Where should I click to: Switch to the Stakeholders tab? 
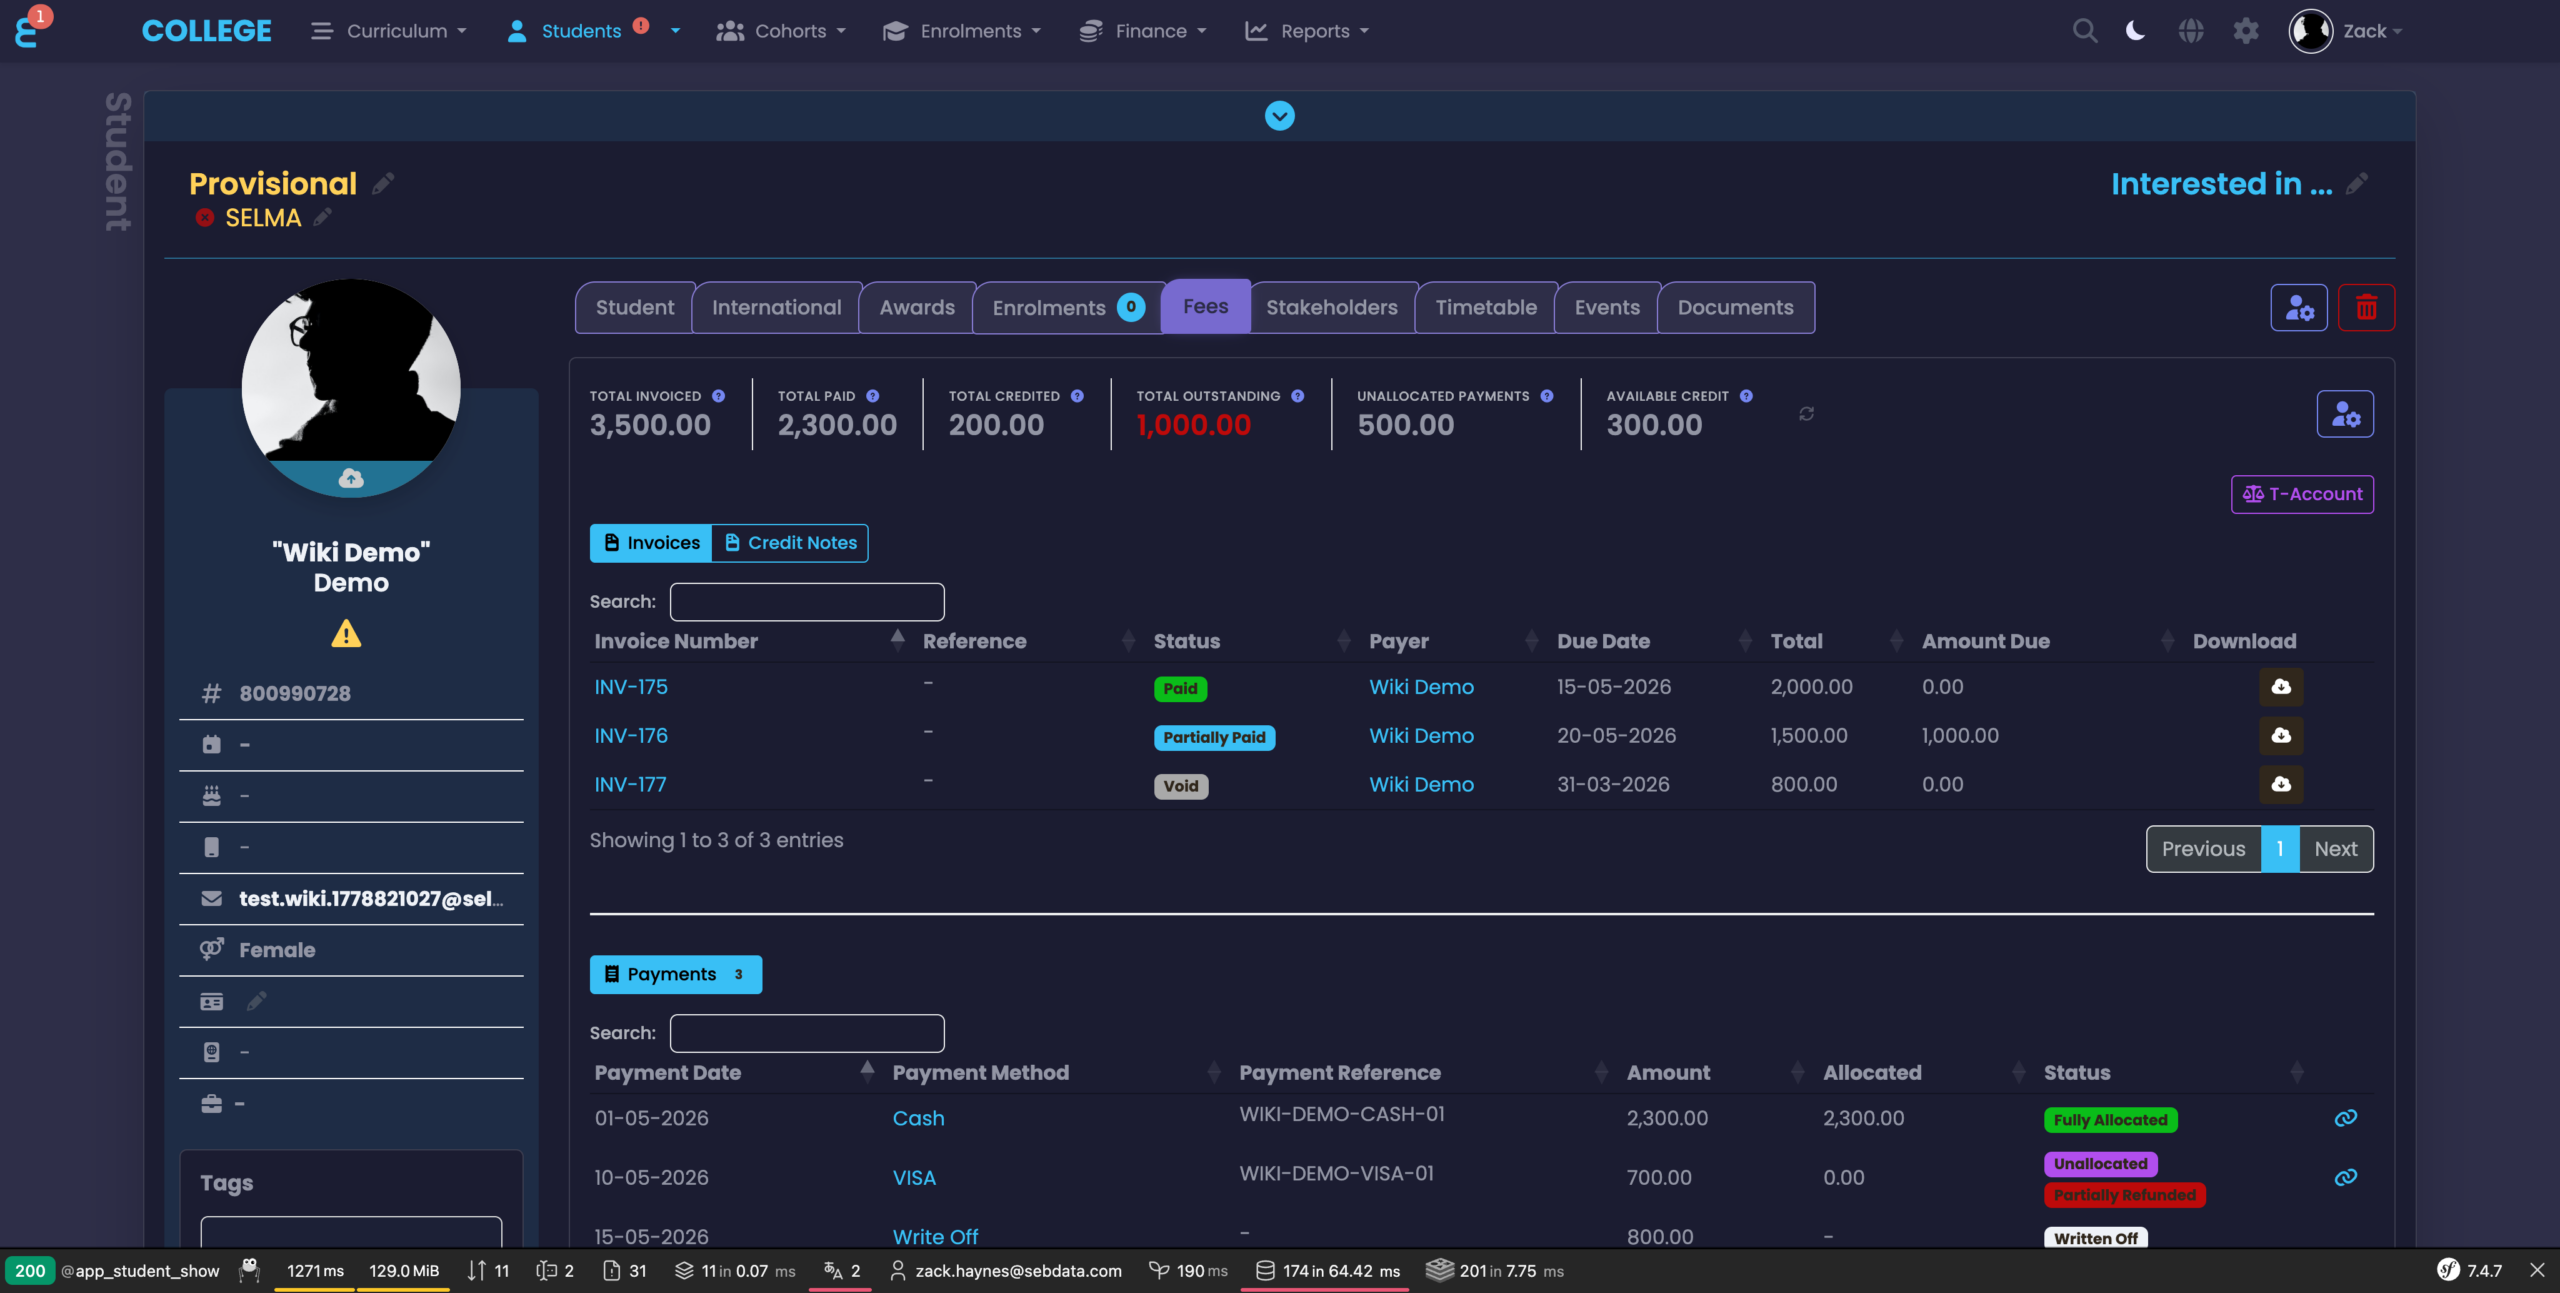pyautogui.click(x=1332, y=308)
